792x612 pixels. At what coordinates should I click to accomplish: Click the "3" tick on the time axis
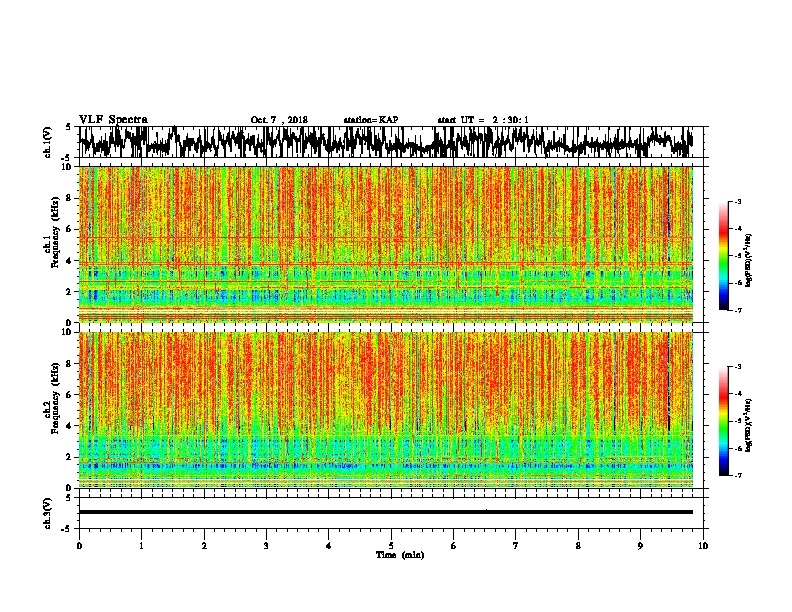[266, 546]
